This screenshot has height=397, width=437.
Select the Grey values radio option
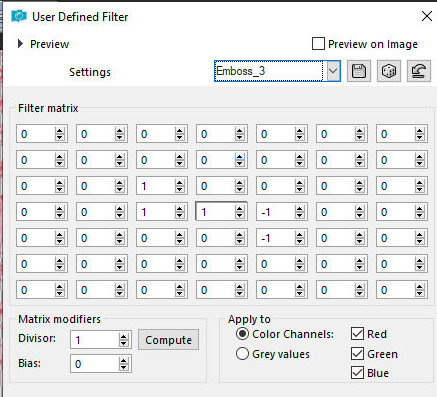pos(242,354)
